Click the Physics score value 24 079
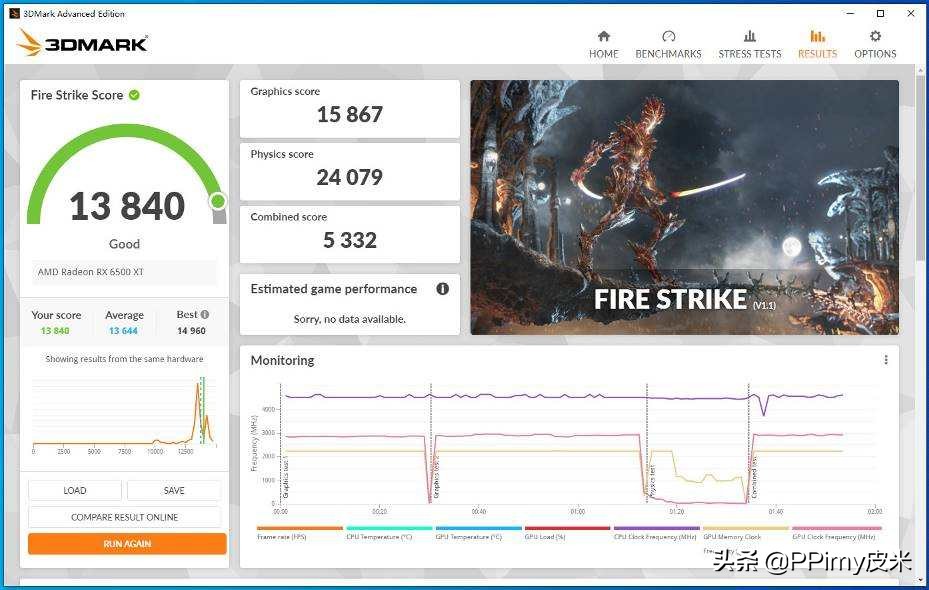Screen dimensions: 929x590 pyautogui.click(x=350, y=177)
